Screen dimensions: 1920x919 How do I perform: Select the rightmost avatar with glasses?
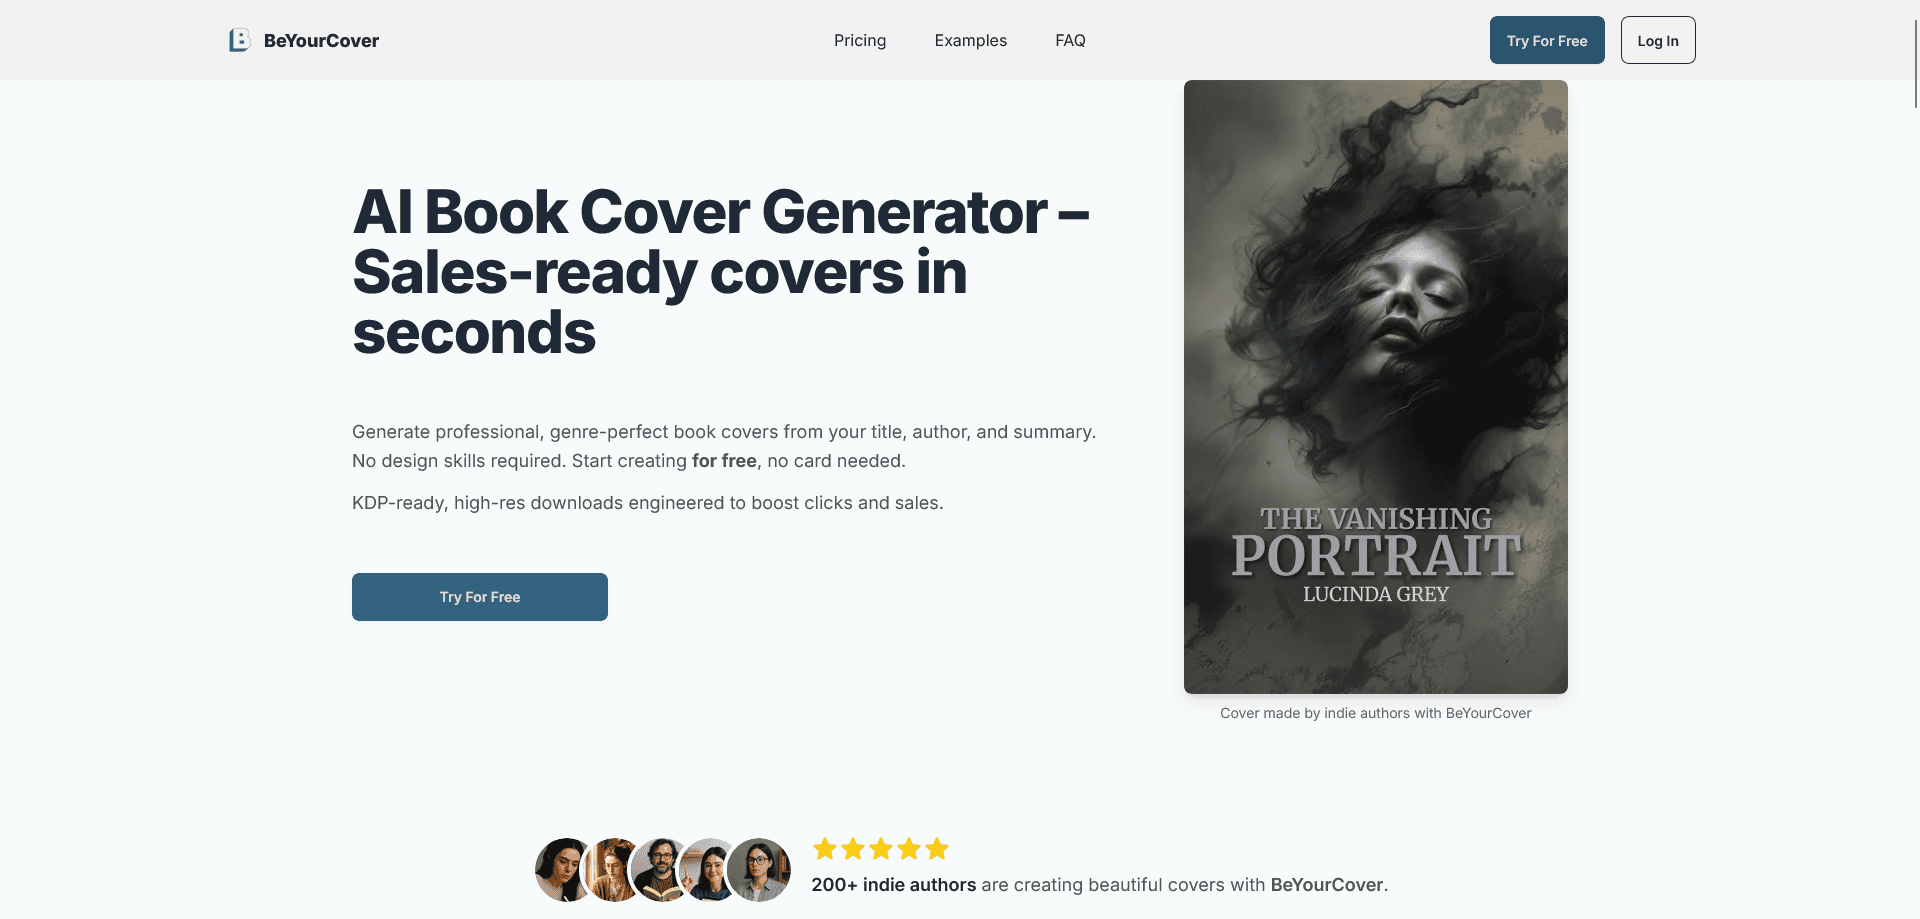coord(758,870)
